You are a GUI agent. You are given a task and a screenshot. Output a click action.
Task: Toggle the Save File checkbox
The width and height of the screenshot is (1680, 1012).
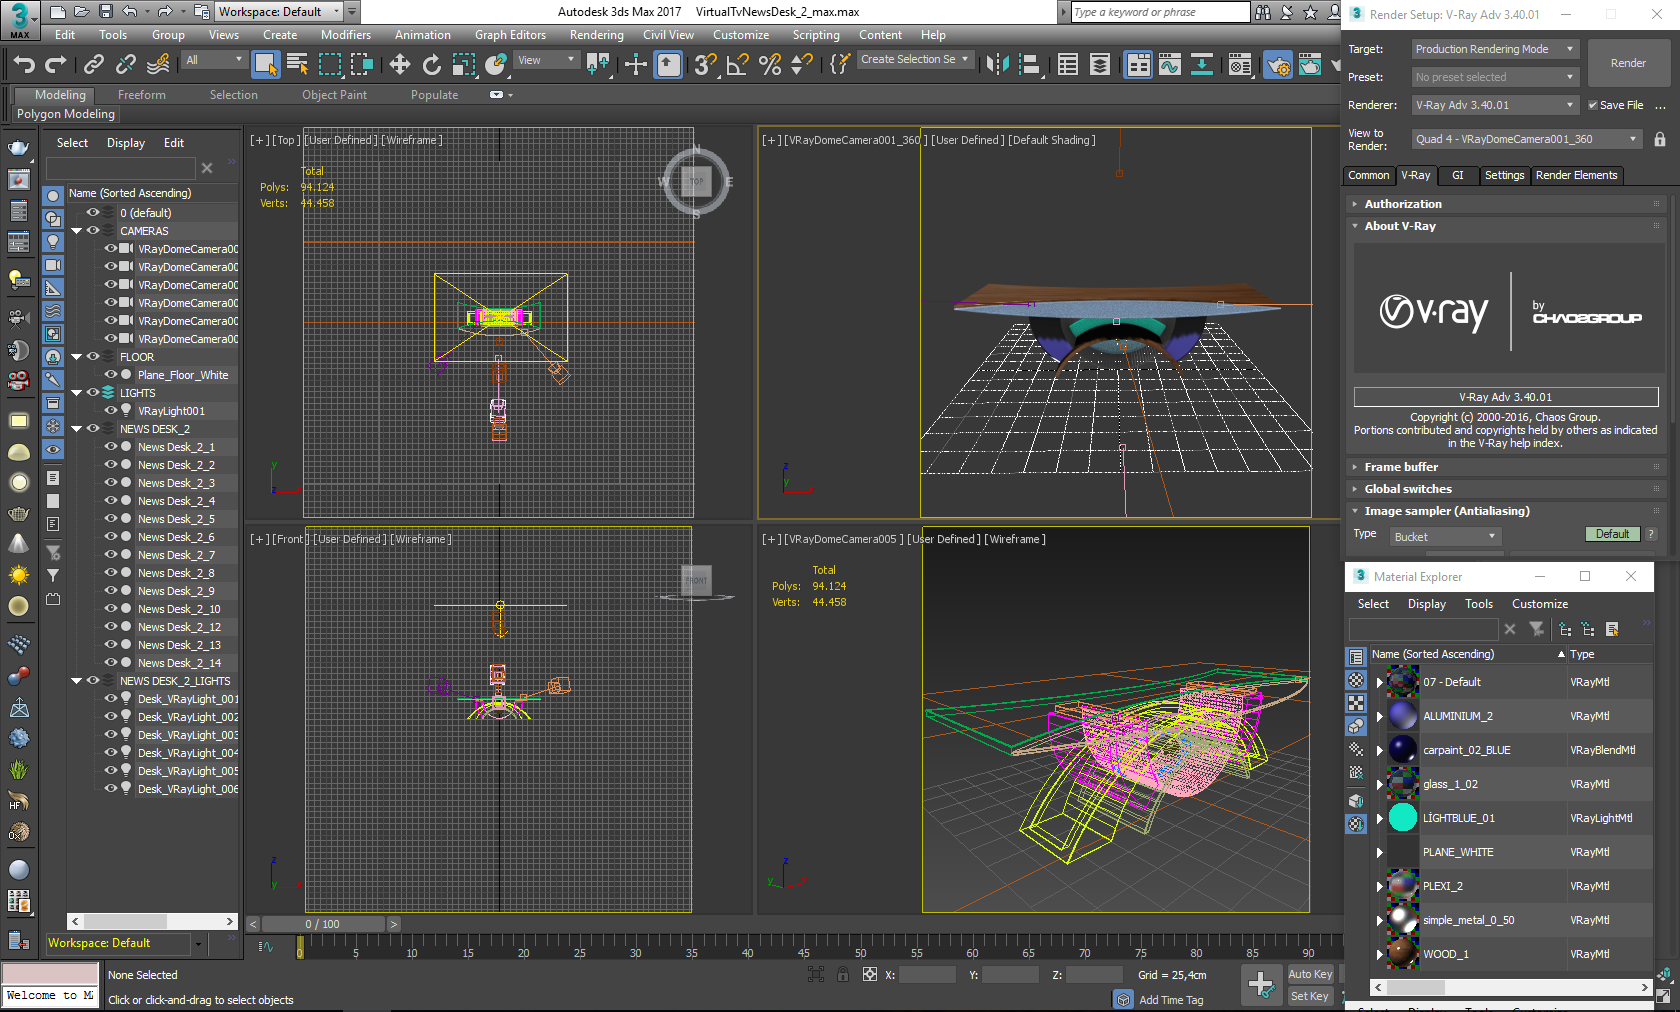click(1593, 105)
